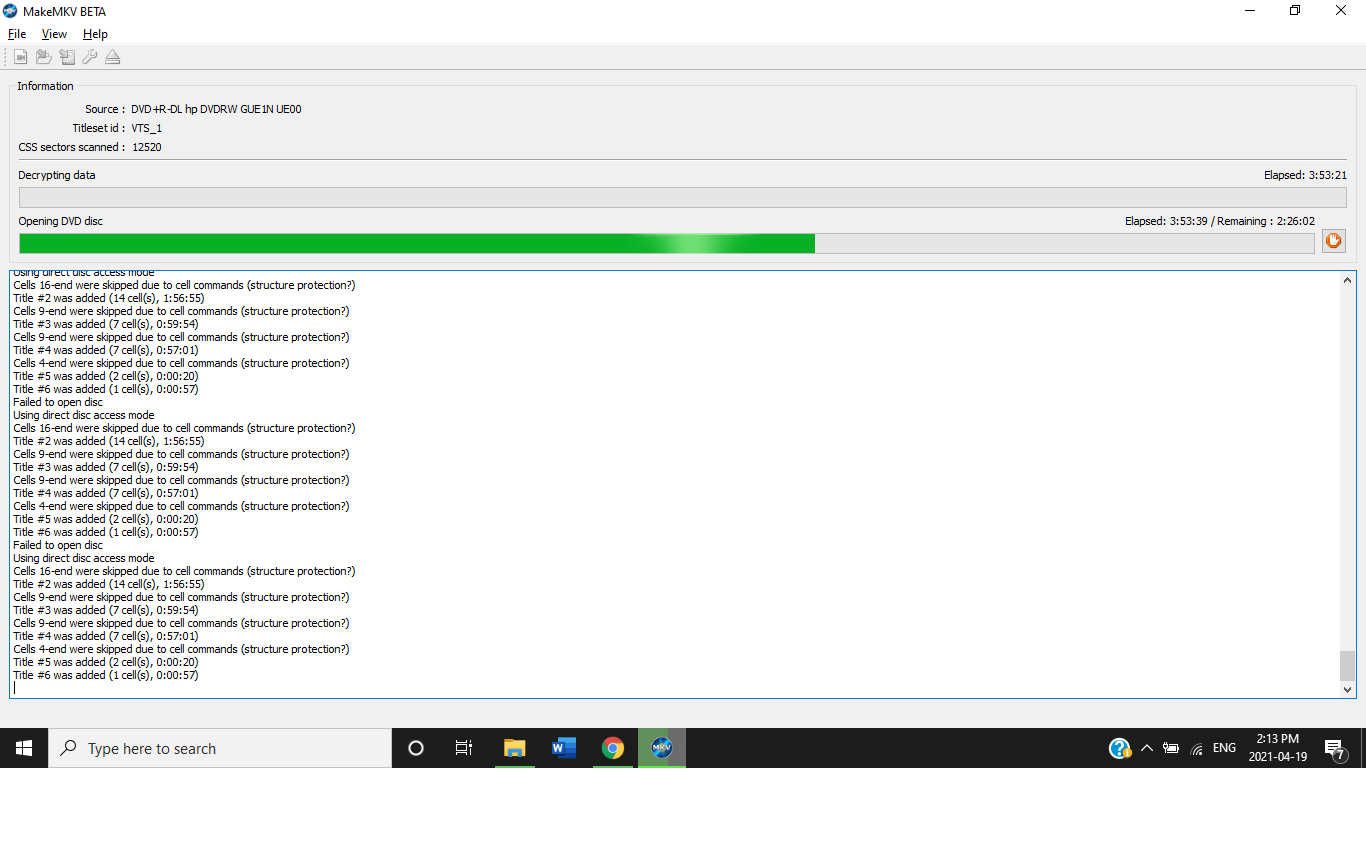Screen dimensions: 1366x844
Task: Click the Get Help question mark tray icon
Action: point(1120,748)
